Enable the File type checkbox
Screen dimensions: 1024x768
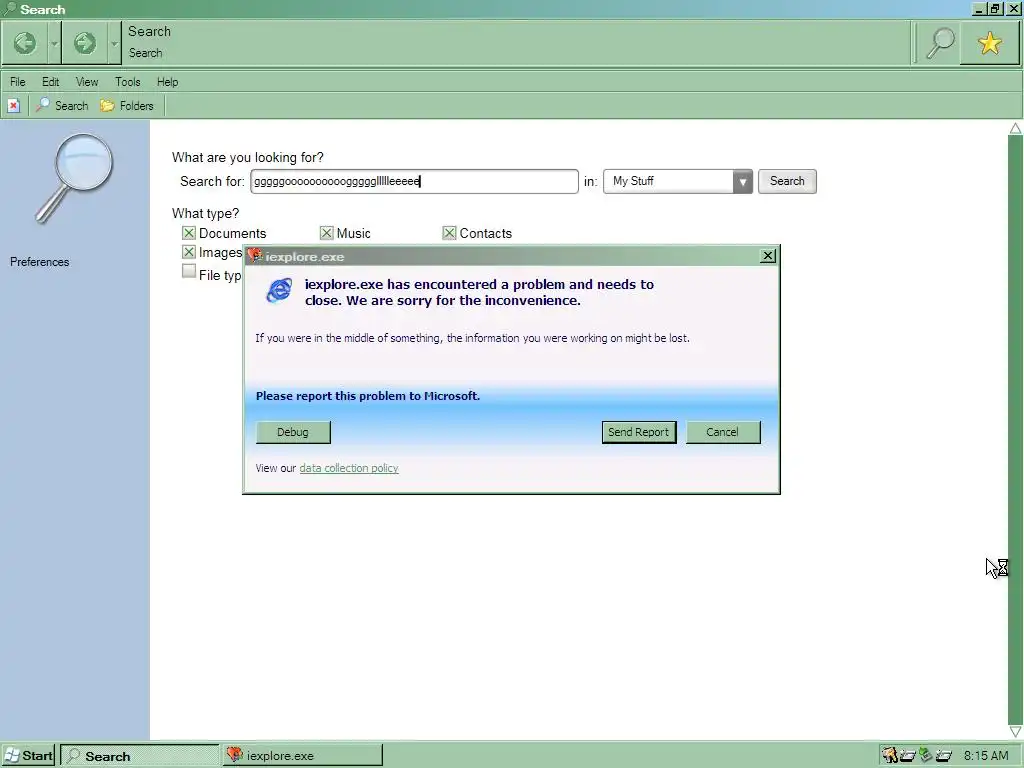[189, 271]
